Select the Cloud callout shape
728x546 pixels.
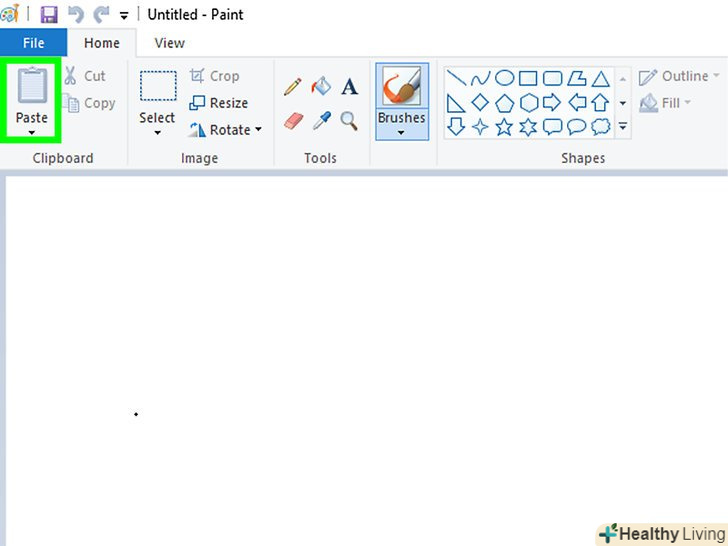[x=601, y=126]
